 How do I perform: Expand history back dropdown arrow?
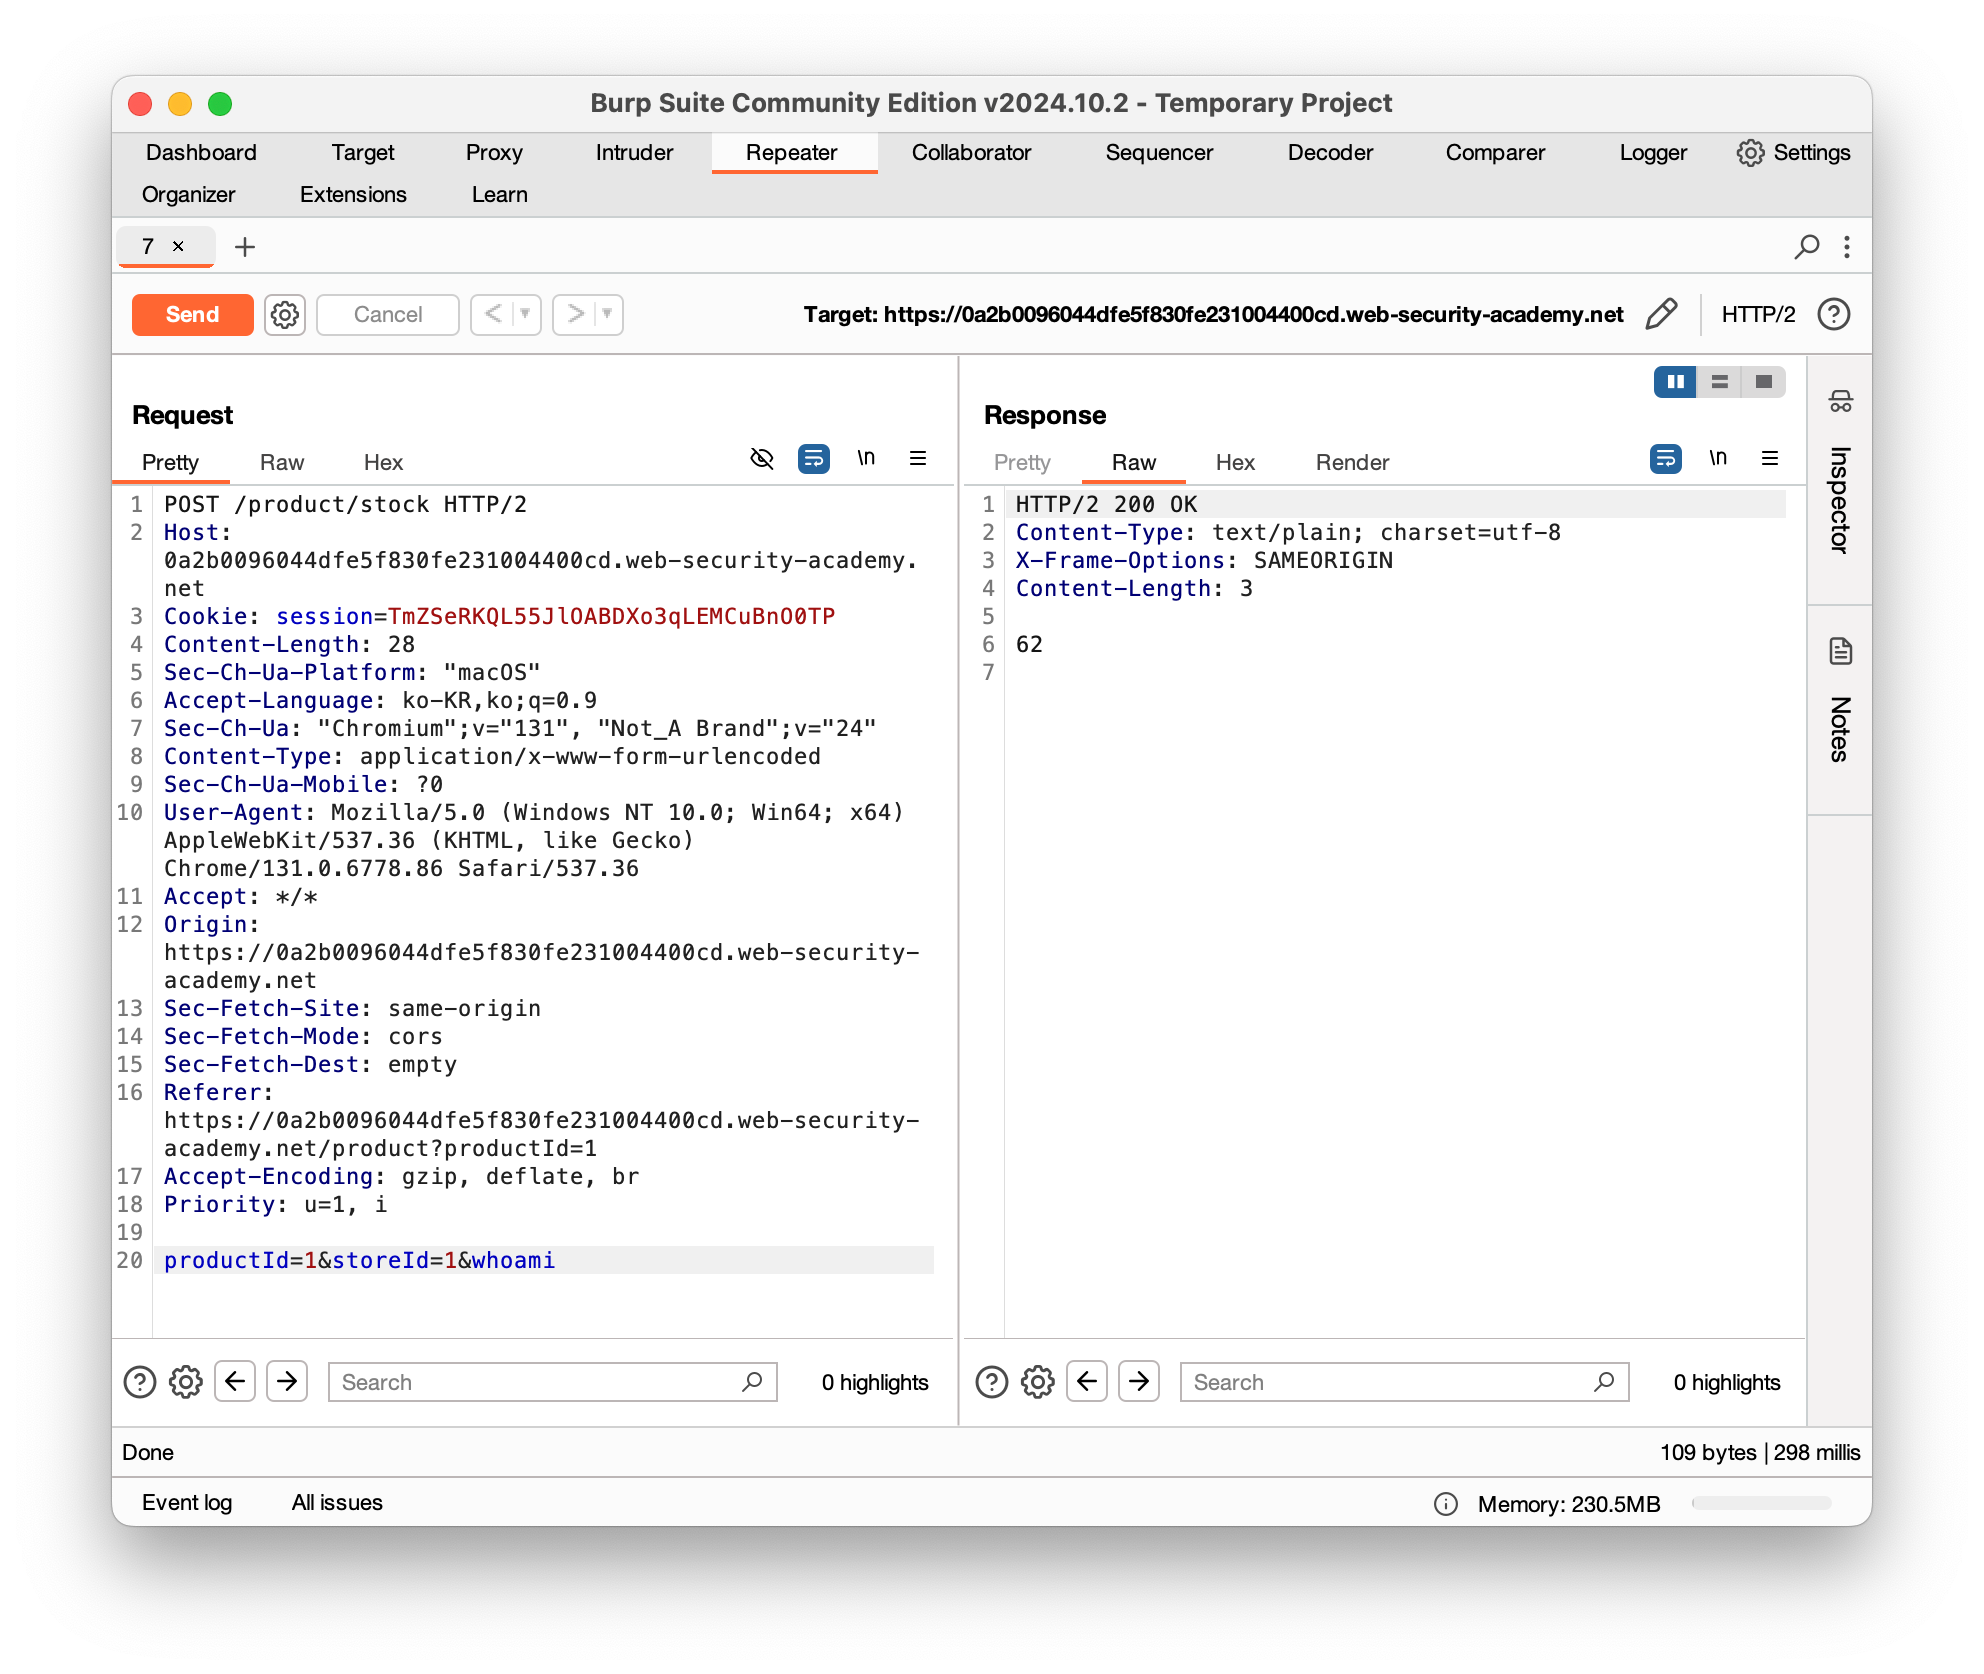pyautogui.click(x=525, y=315)
